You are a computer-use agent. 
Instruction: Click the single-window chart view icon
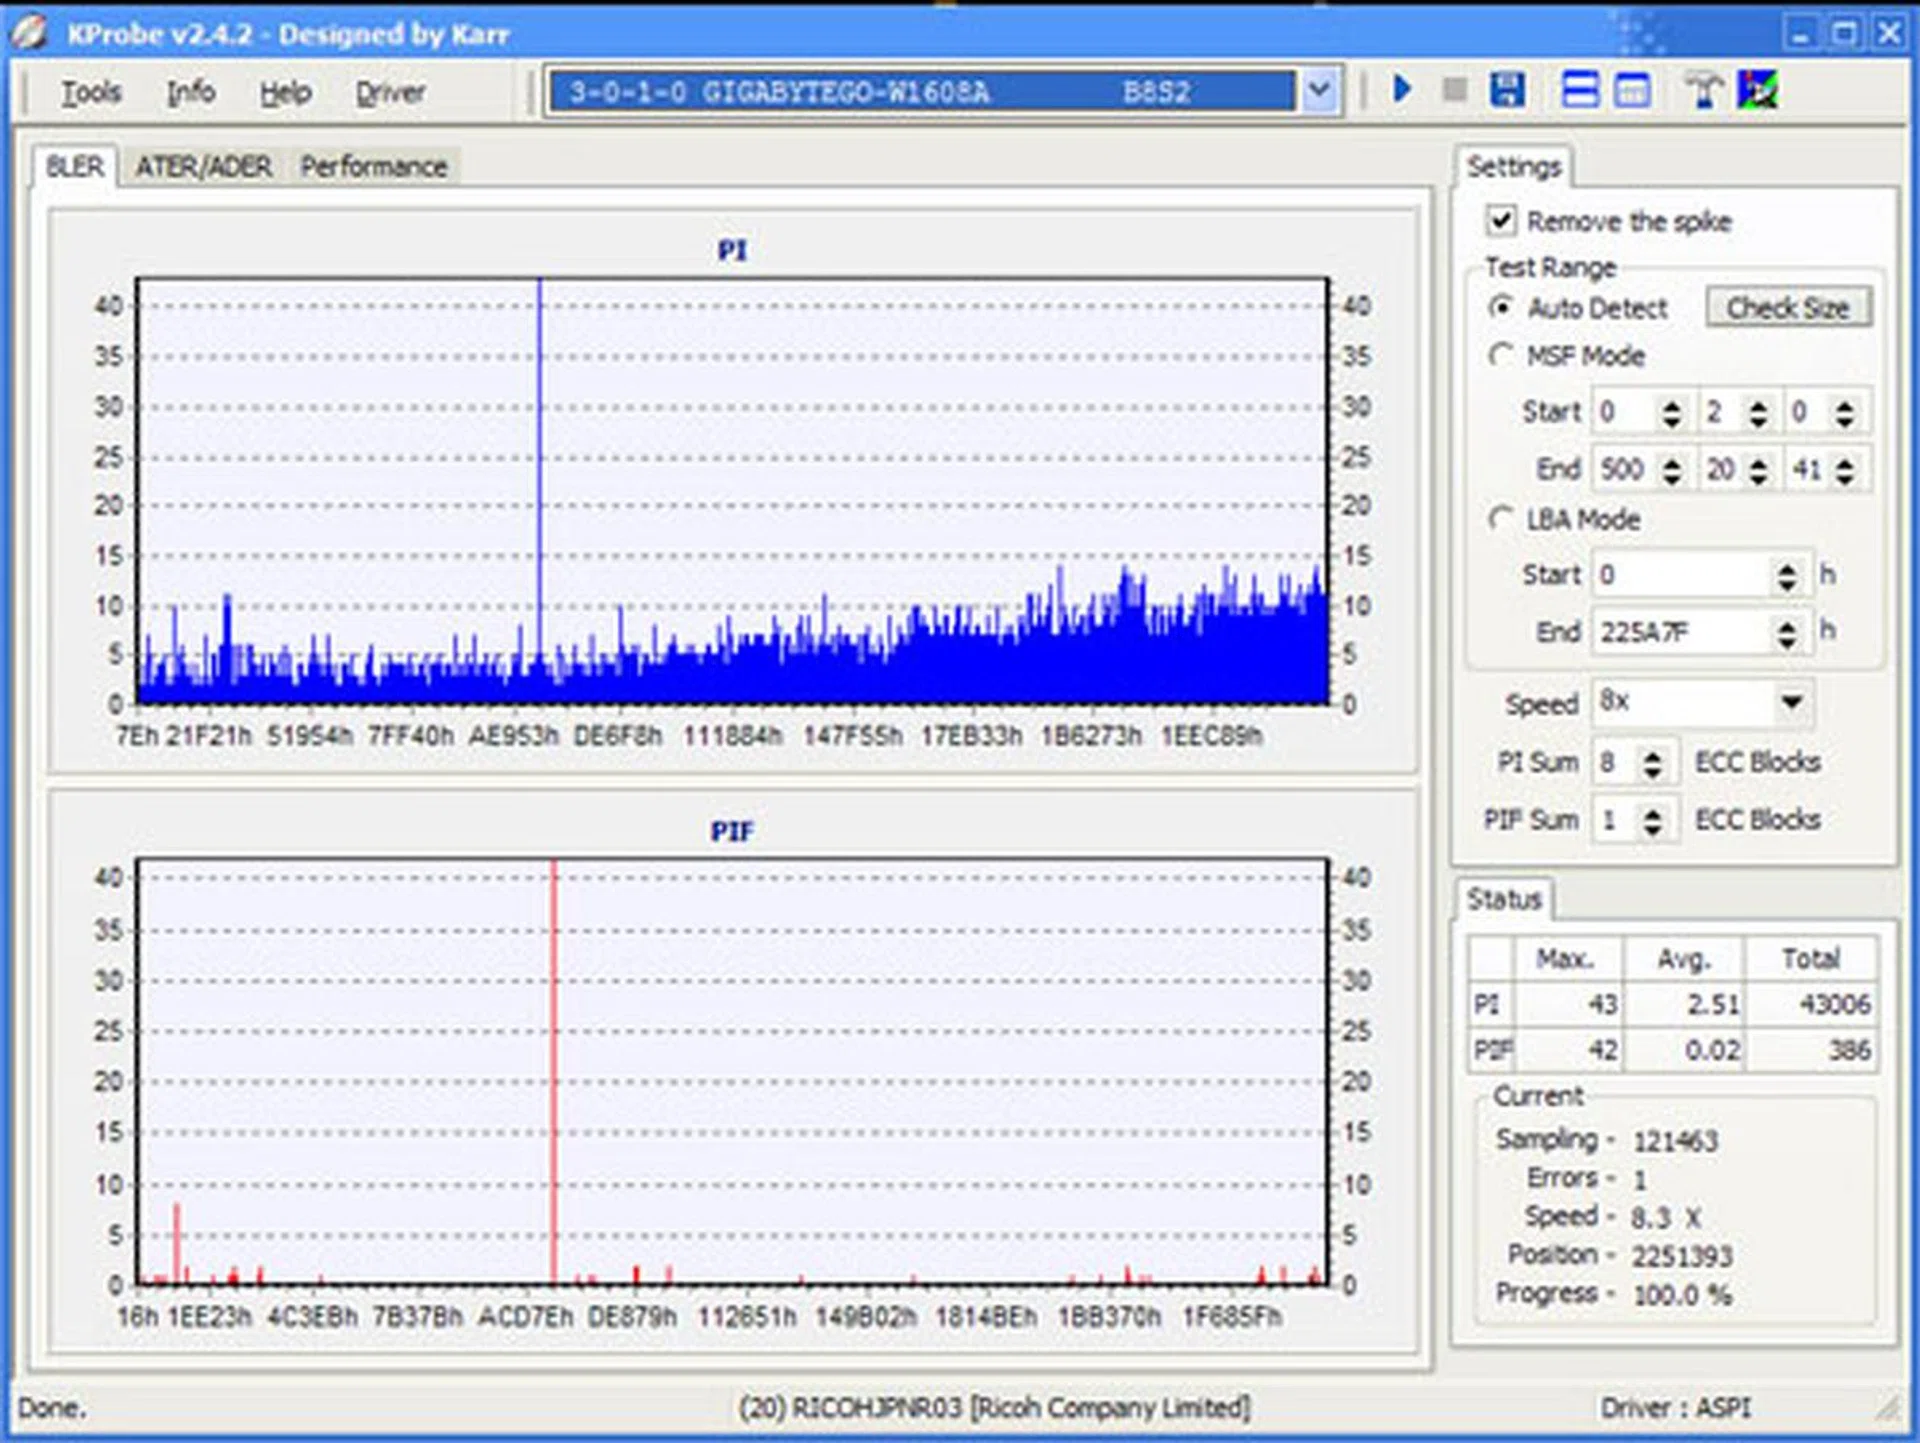click(1633, 90)
